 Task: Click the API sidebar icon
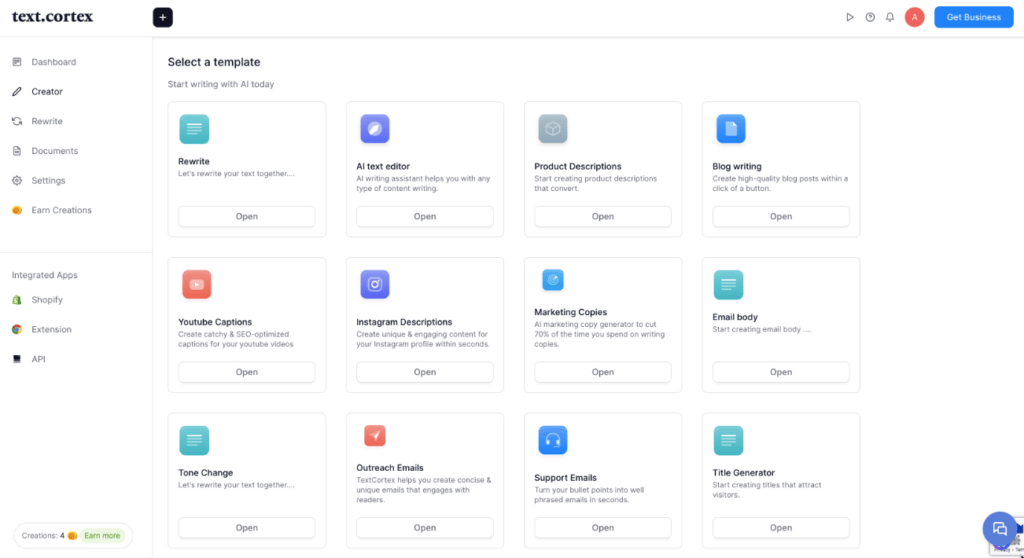[17, 359]
